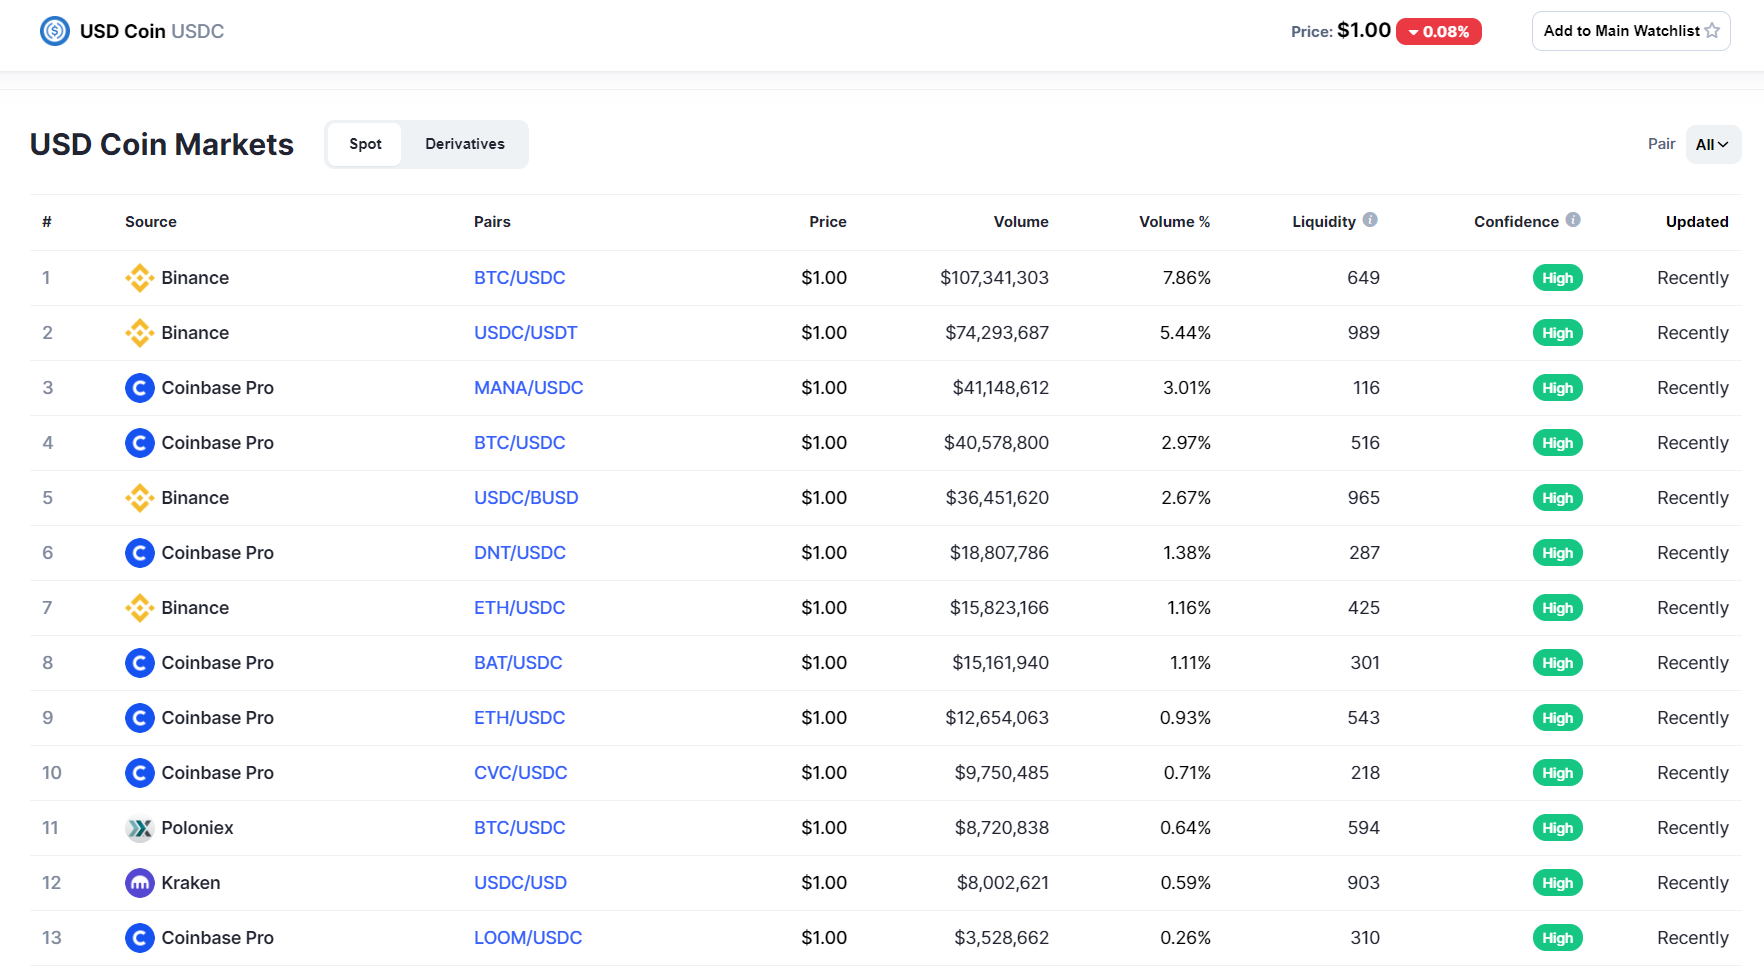Click the $8,720,838 volume value
Viewport: 1764px width, 973px height.
[x=1002, y=828]
